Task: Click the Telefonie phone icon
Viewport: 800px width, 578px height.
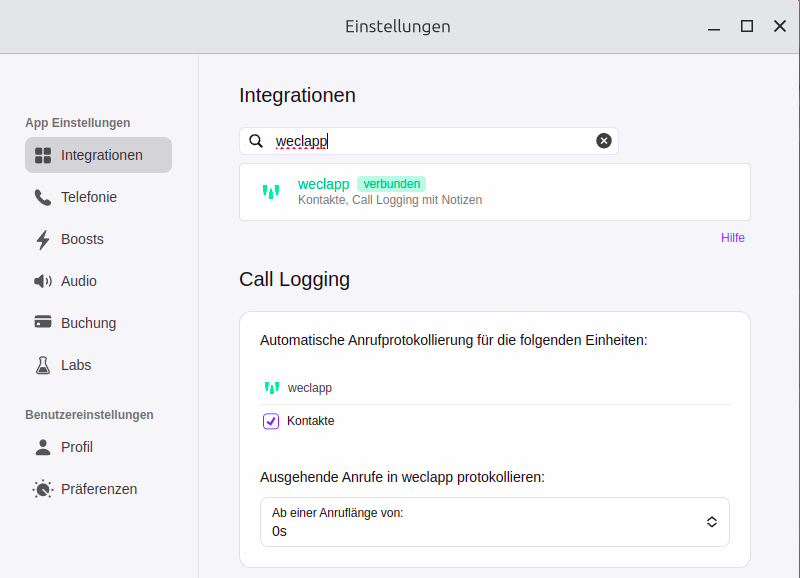Action: pos(43,197)
